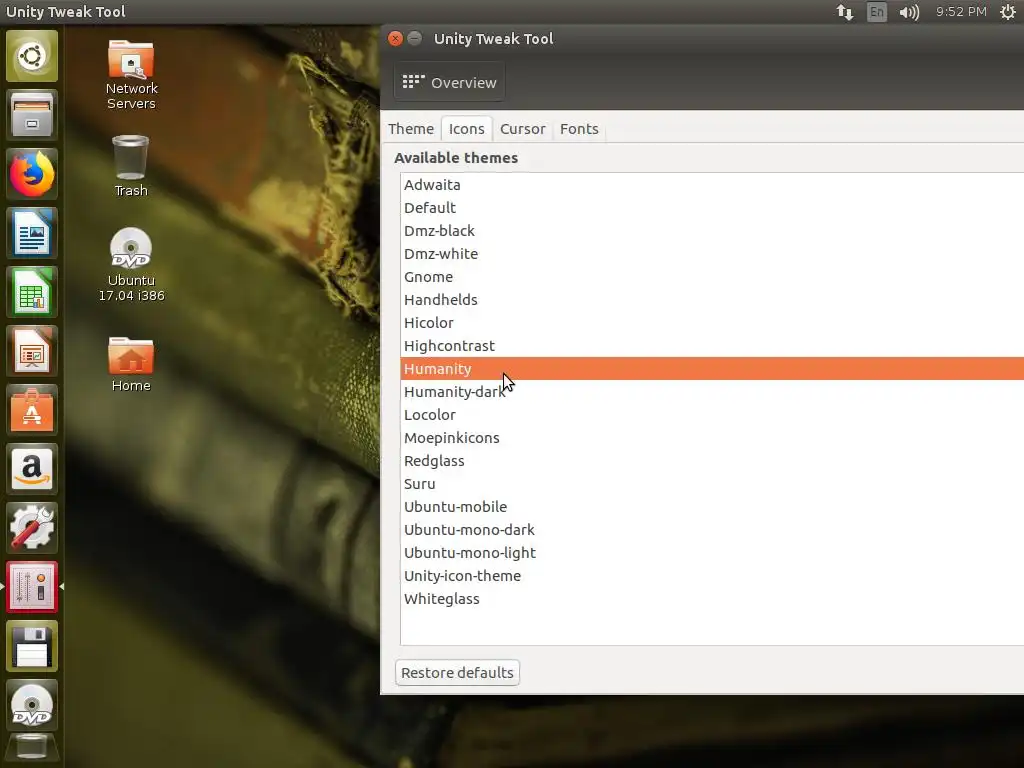Select the Hicolor icon theme

click(x=712, y=323)
